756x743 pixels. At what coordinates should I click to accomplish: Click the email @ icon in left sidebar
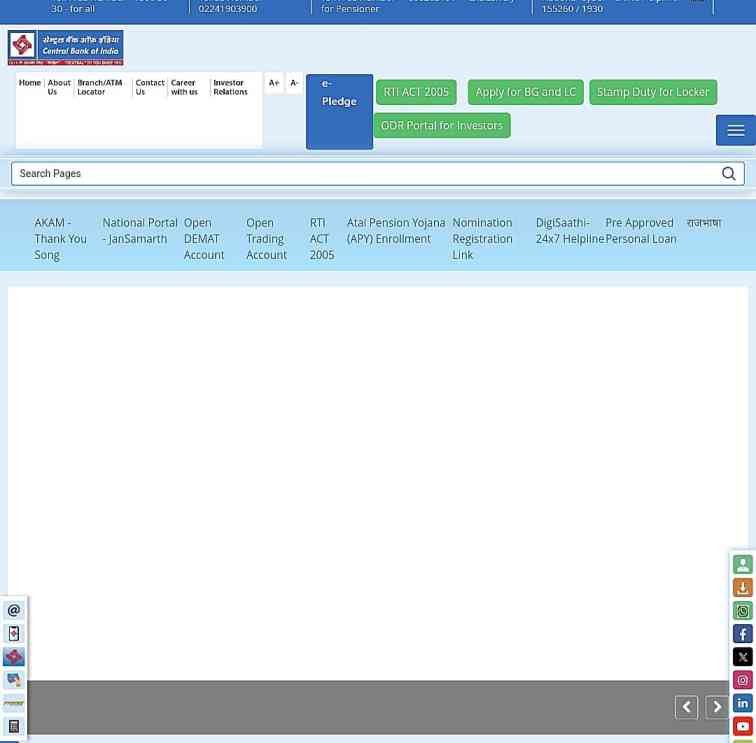click(14, 610)
